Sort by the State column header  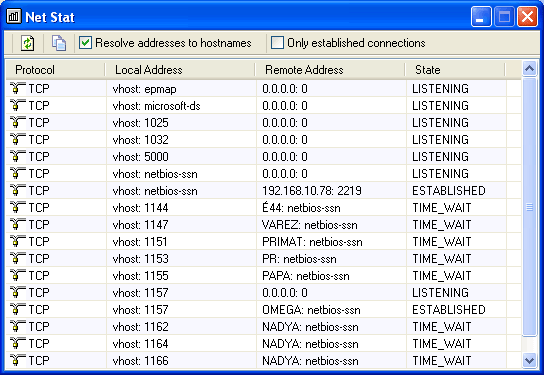coord(455,70)
